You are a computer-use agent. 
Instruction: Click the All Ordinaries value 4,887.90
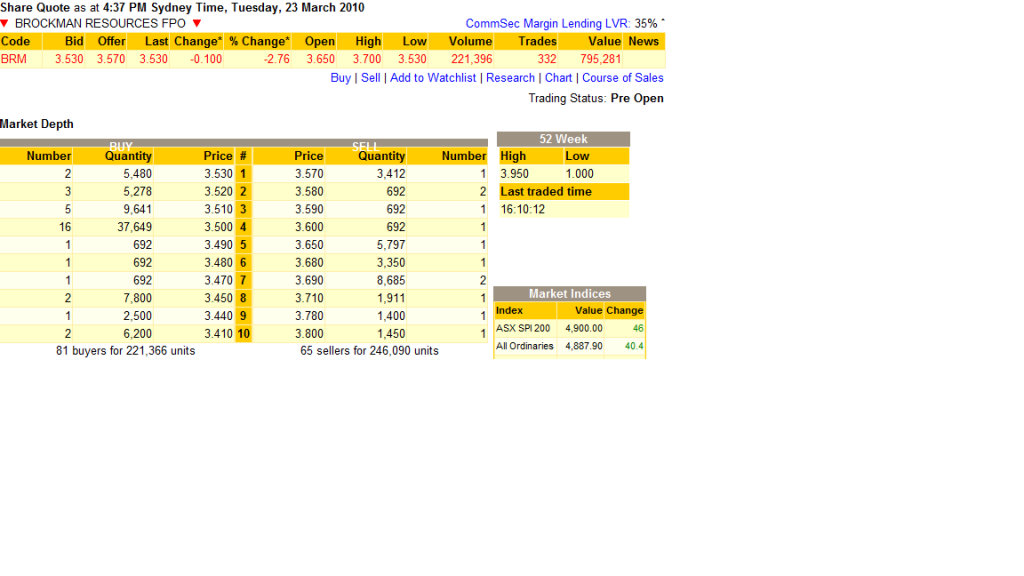(584, 346)
